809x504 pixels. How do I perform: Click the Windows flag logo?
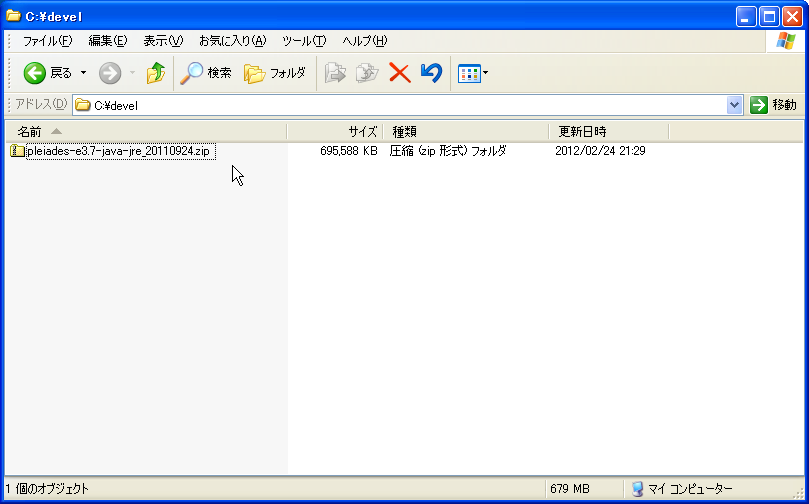[785, 41]
